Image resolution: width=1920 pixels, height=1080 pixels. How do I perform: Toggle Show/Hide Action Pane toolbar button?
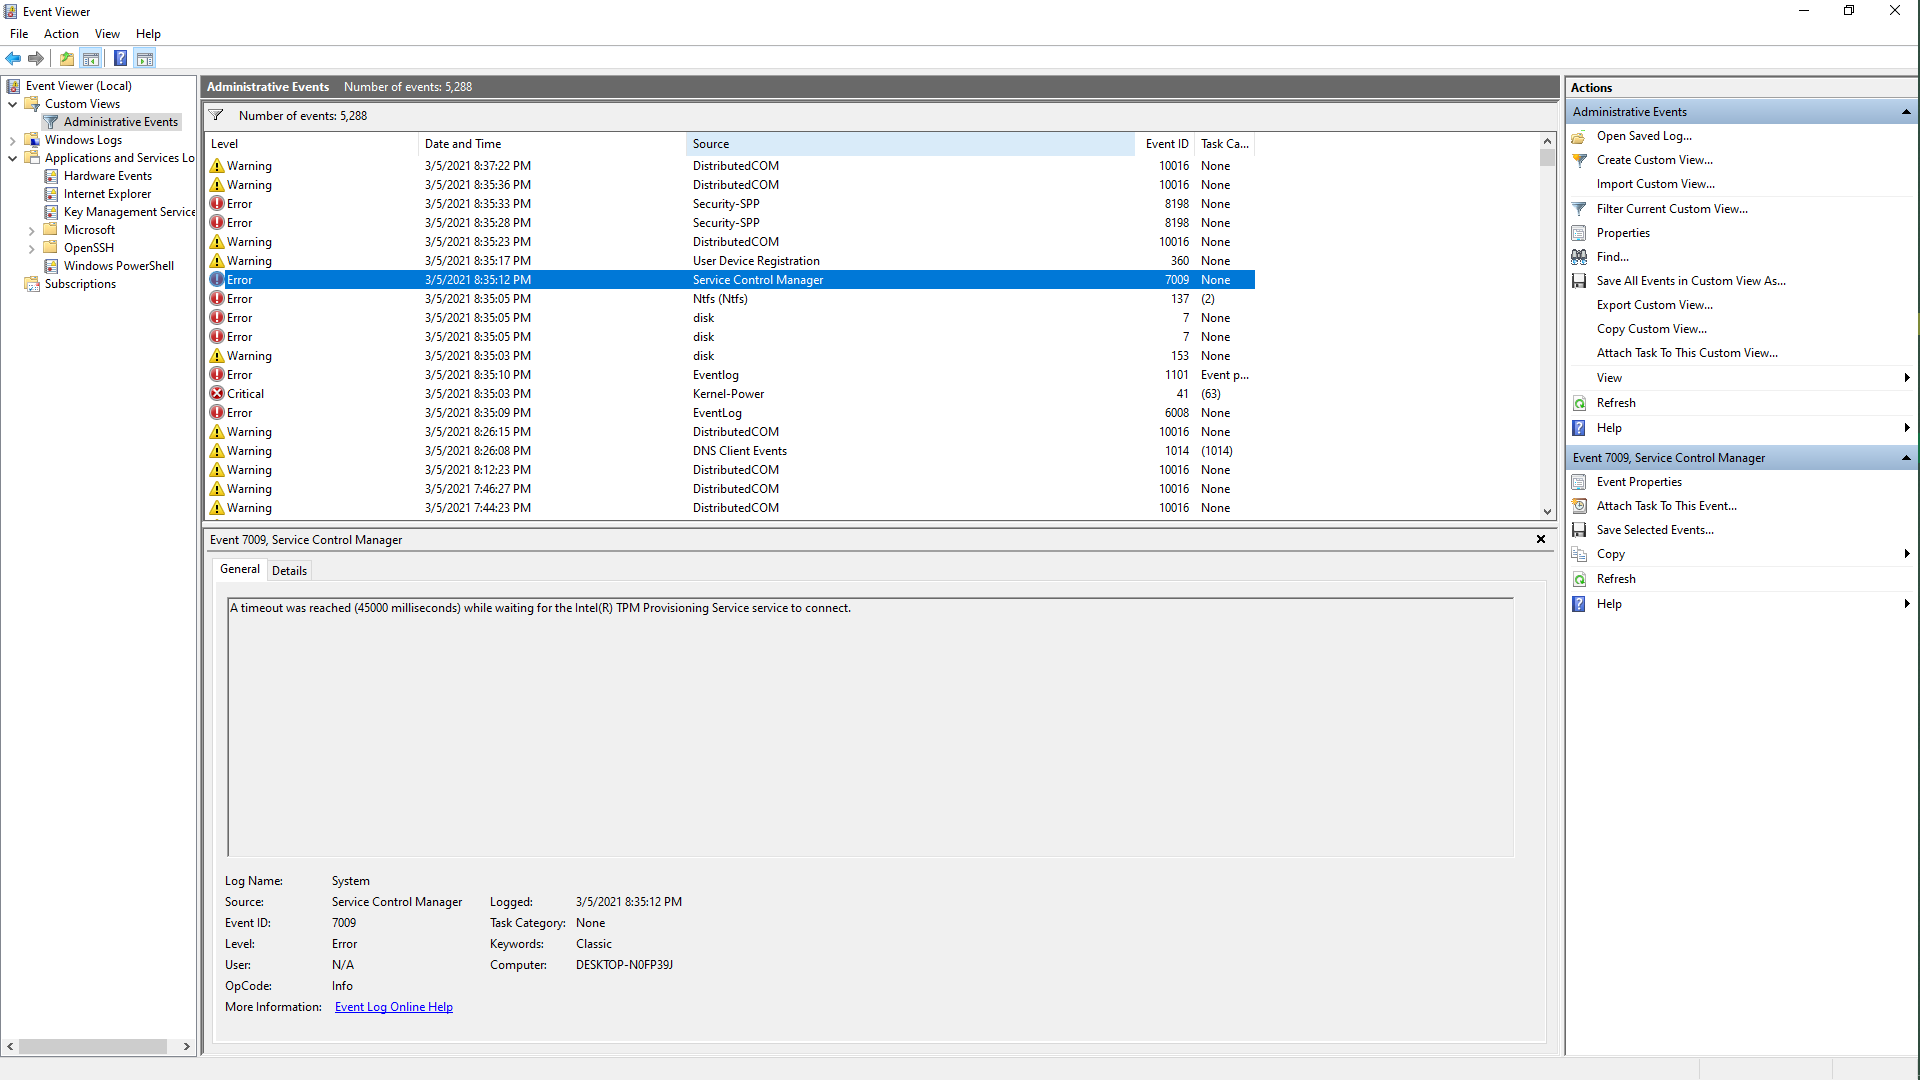point(145,58)
